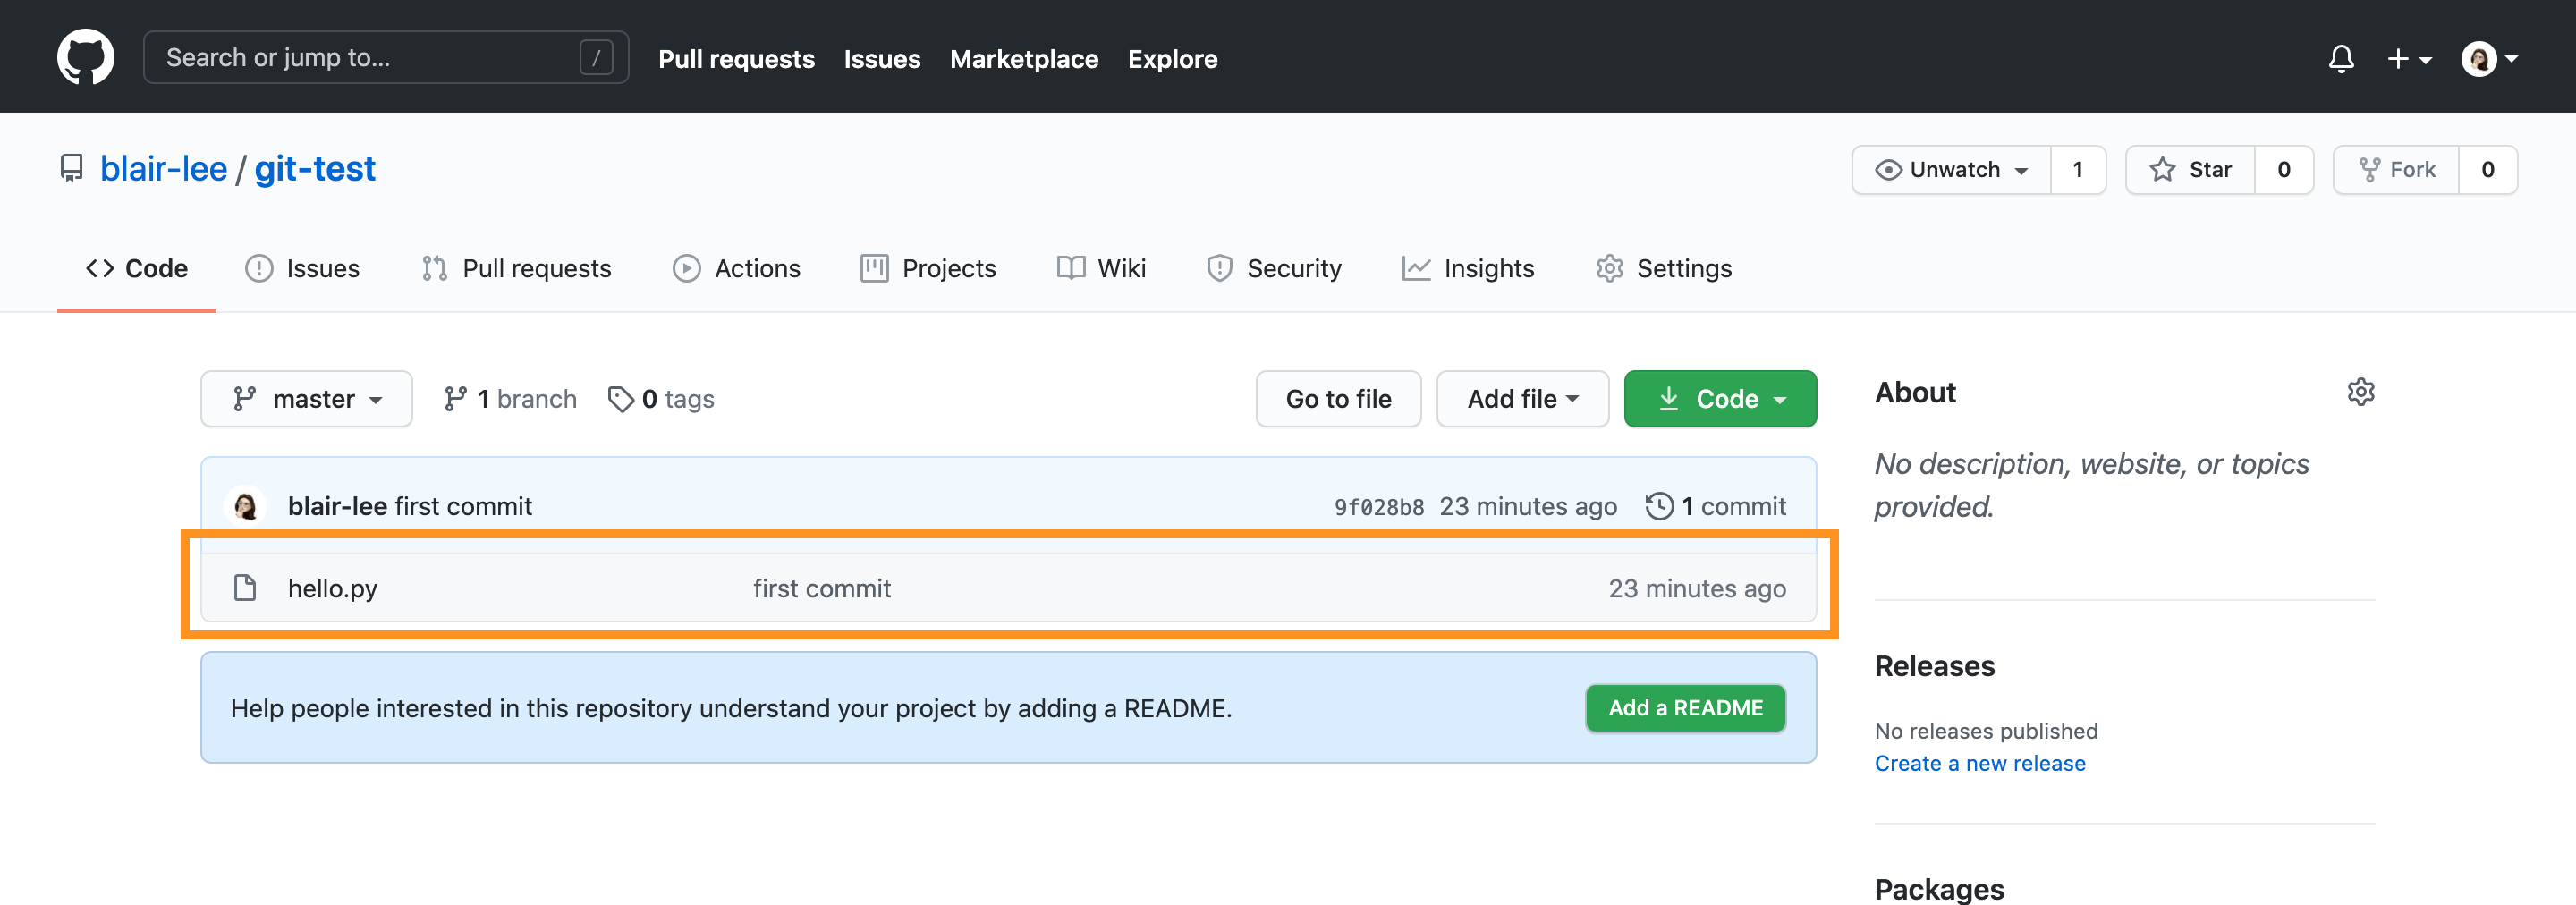Image resolution: width=2576 pixels, height=905 pixels.
Task: Open the About settings gear icon
Action: pyautogui.click(x=2361, y=392)
